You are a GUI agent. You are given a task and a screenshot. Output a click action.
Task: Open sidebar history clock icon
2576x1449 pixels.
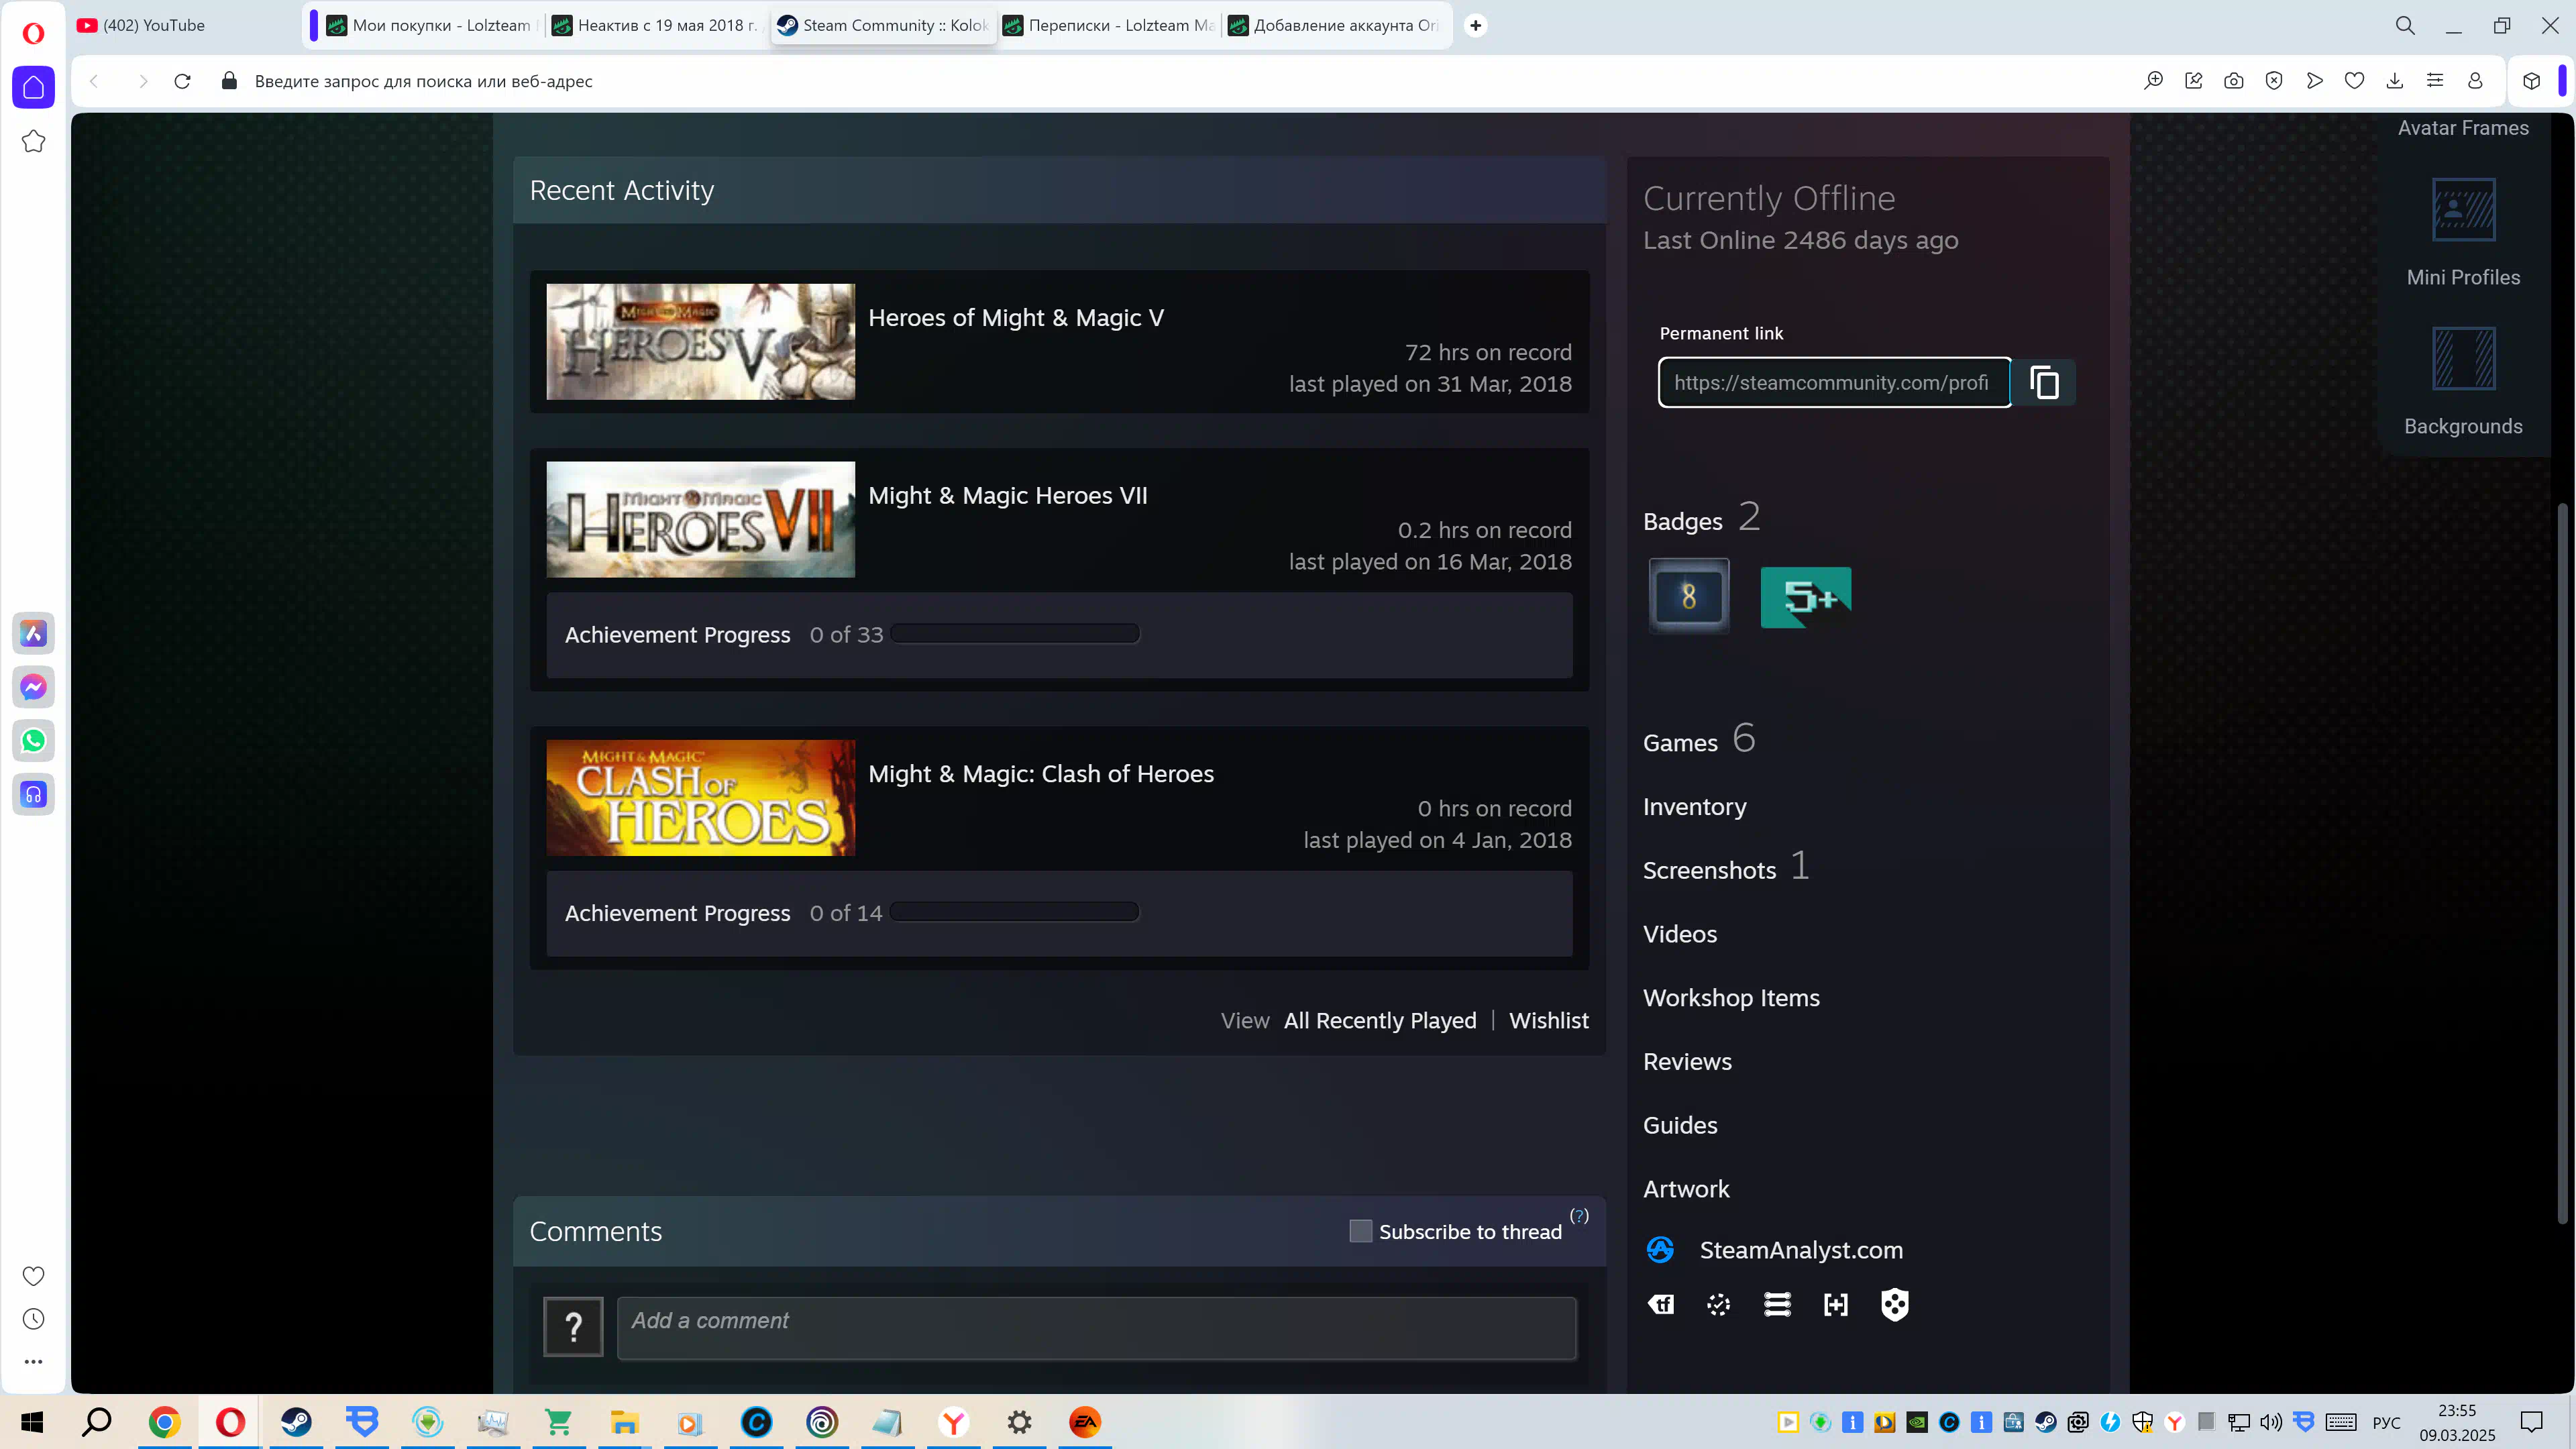click(33, 1319)
